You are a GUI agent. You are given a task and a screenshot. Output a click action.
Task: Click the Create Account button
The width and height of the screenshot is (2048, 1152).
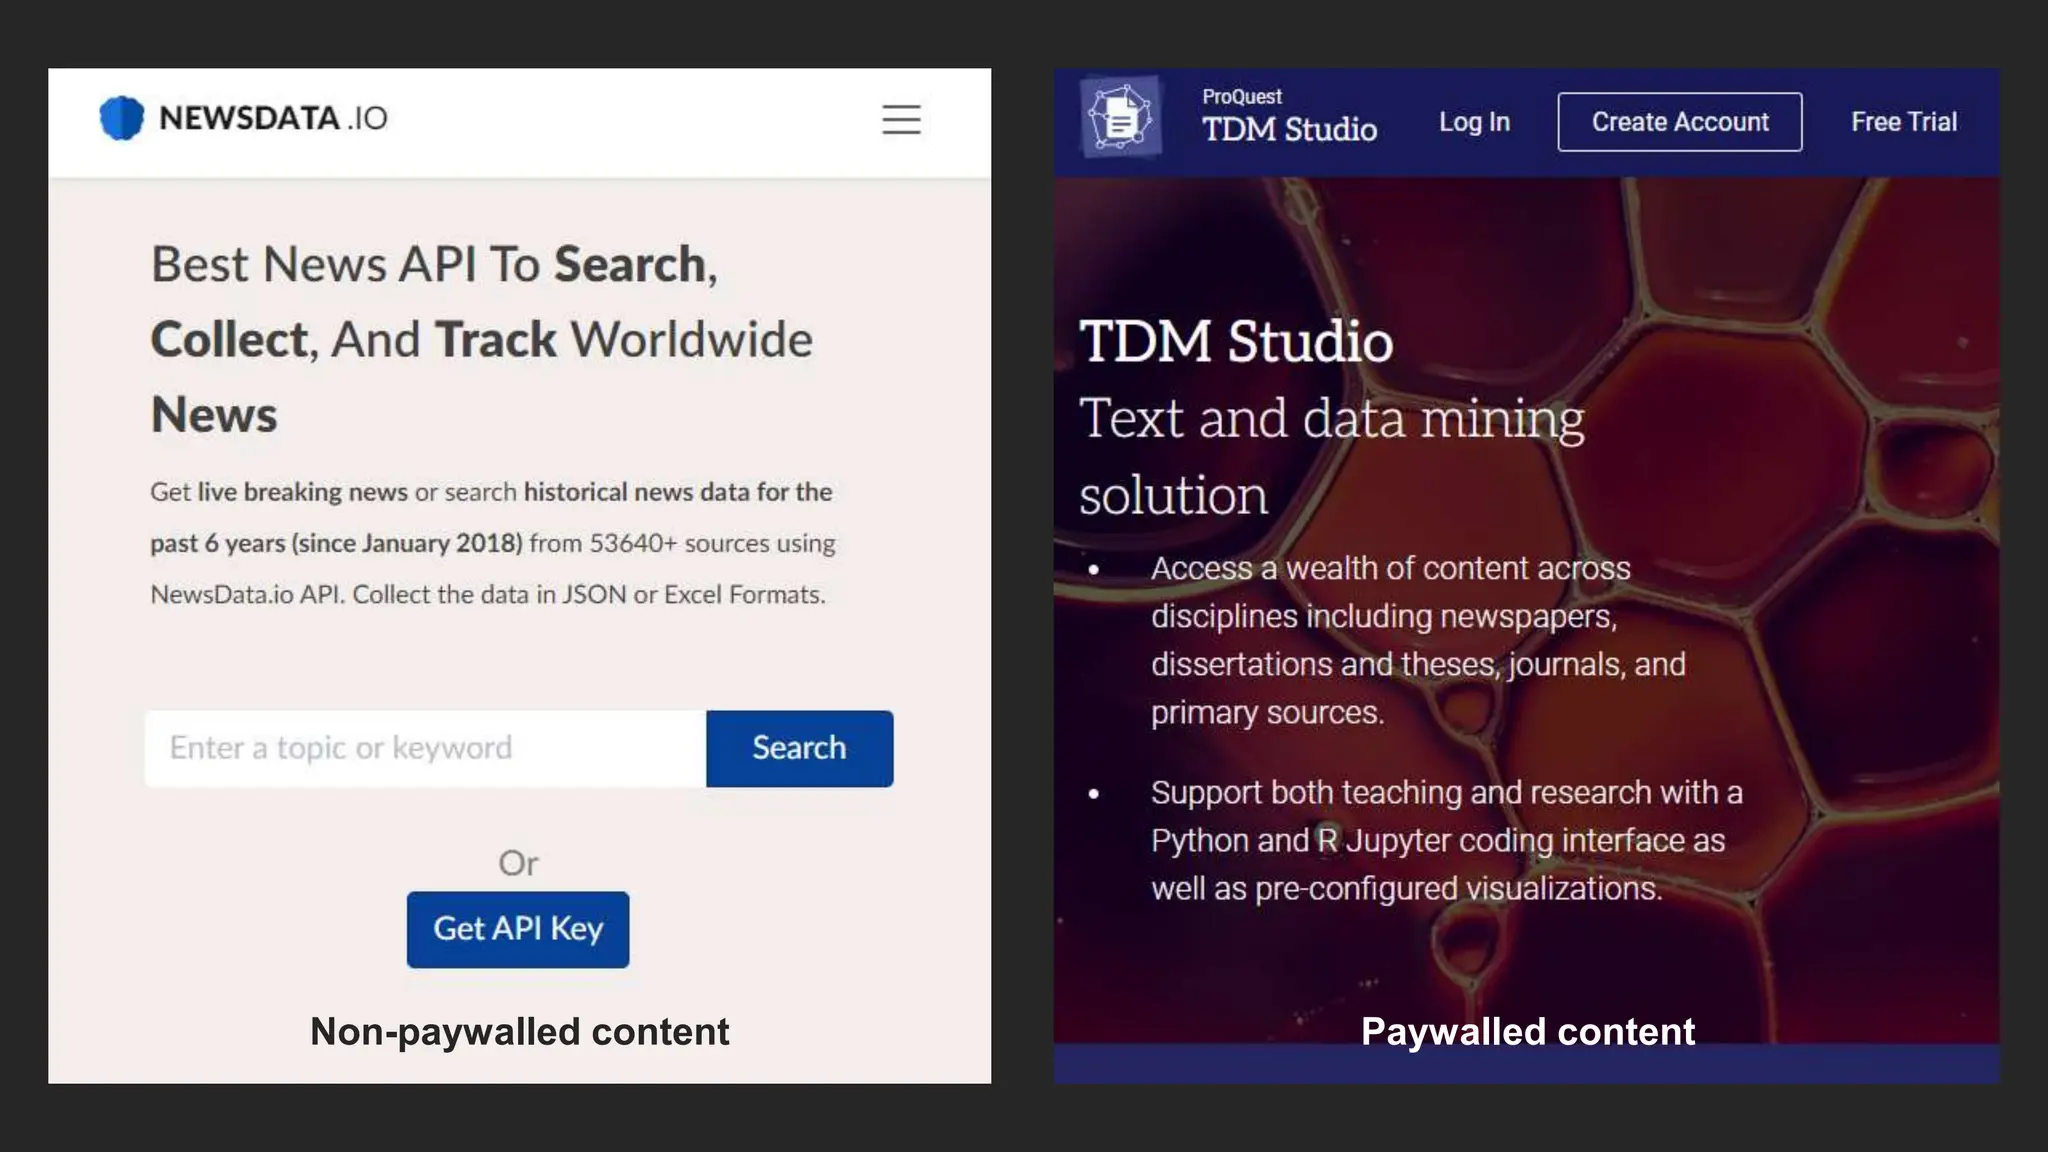pos(1680,122)
